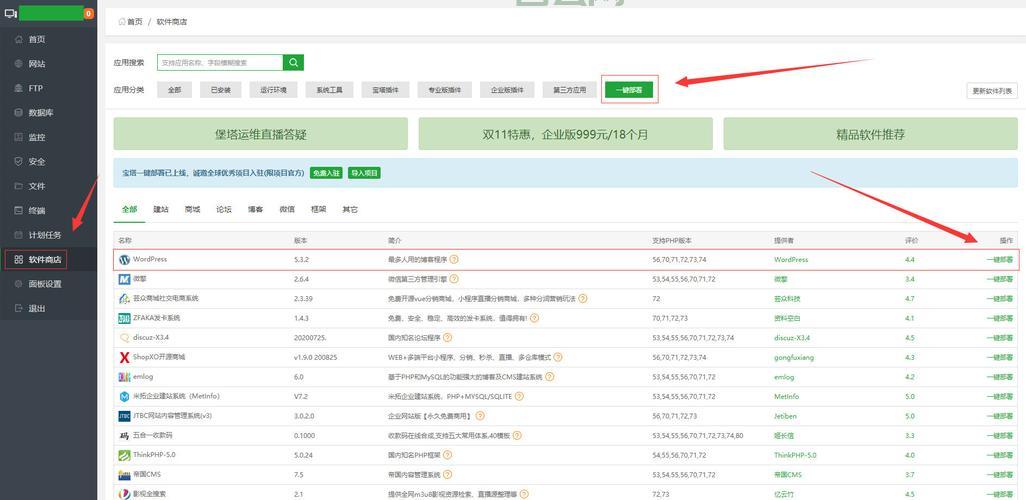The width and height of the screenshot is (1026, 500).
Task: Click the 首页 home breadcrumb icon
Action: click(x=123, y=21)
